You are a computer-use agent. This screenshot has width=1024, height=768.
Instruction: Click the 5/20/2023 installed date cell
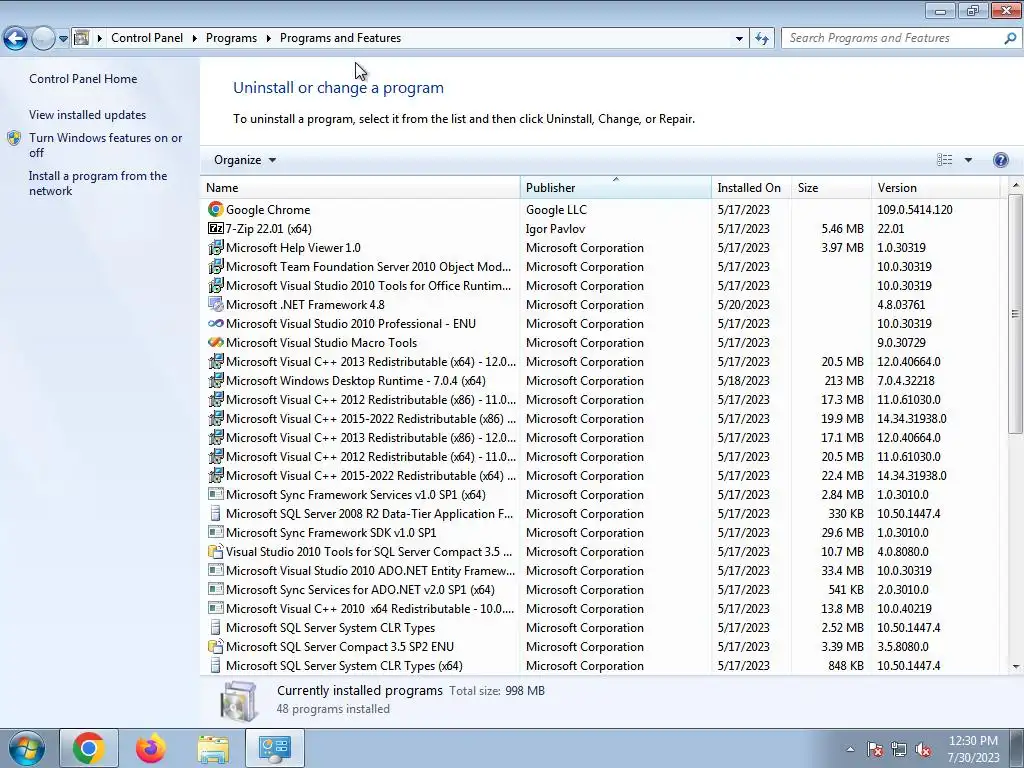[743, 304]
